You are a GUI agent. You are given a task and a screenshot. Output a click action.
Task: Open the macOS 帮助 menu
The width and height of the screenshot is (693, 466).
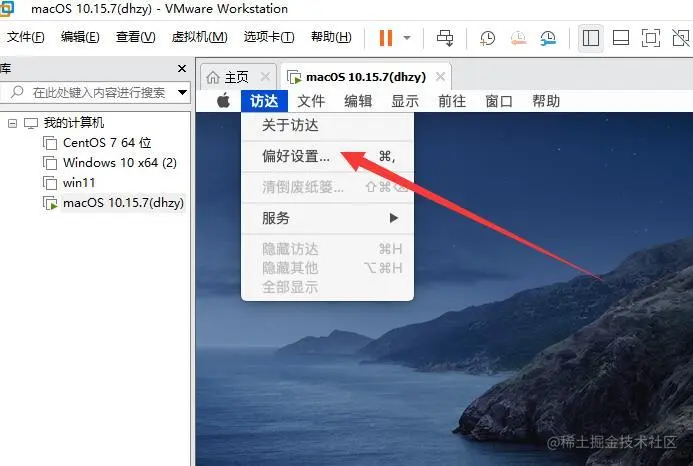546,101
